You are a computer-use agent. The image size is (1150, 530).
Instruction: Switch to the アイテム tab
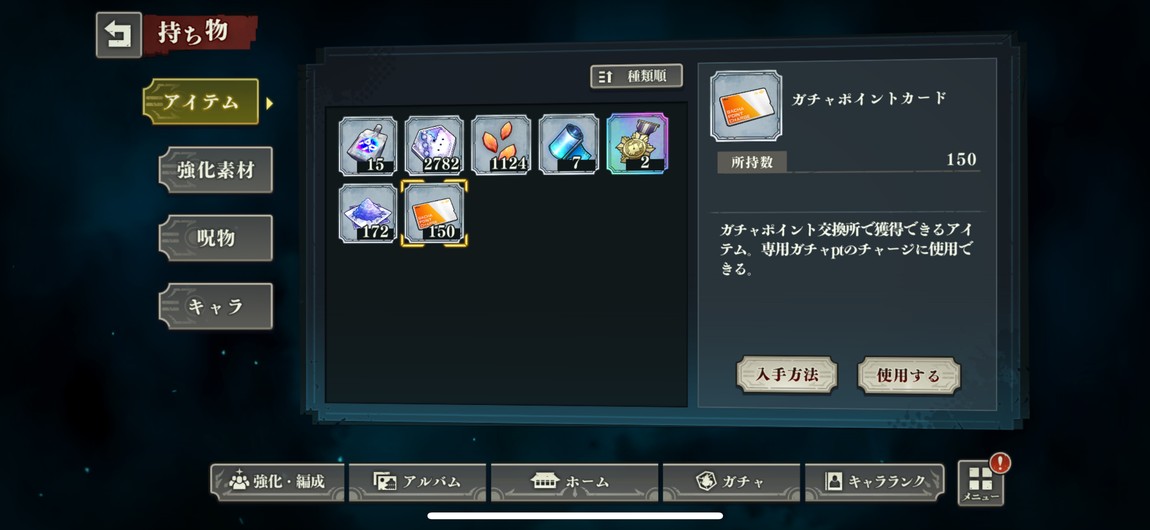(201, 102)
